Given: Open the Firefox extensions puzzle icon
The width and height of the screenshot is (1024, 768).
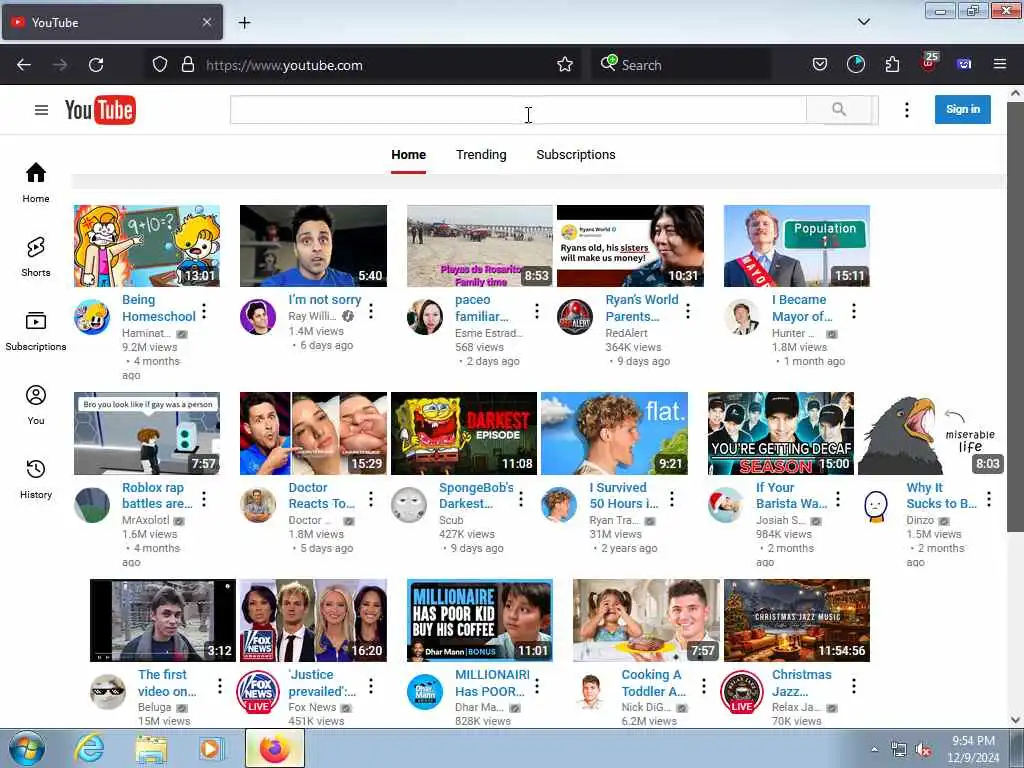Looking at the screenshot, I should pyautogui.click(x=892, y=64).
